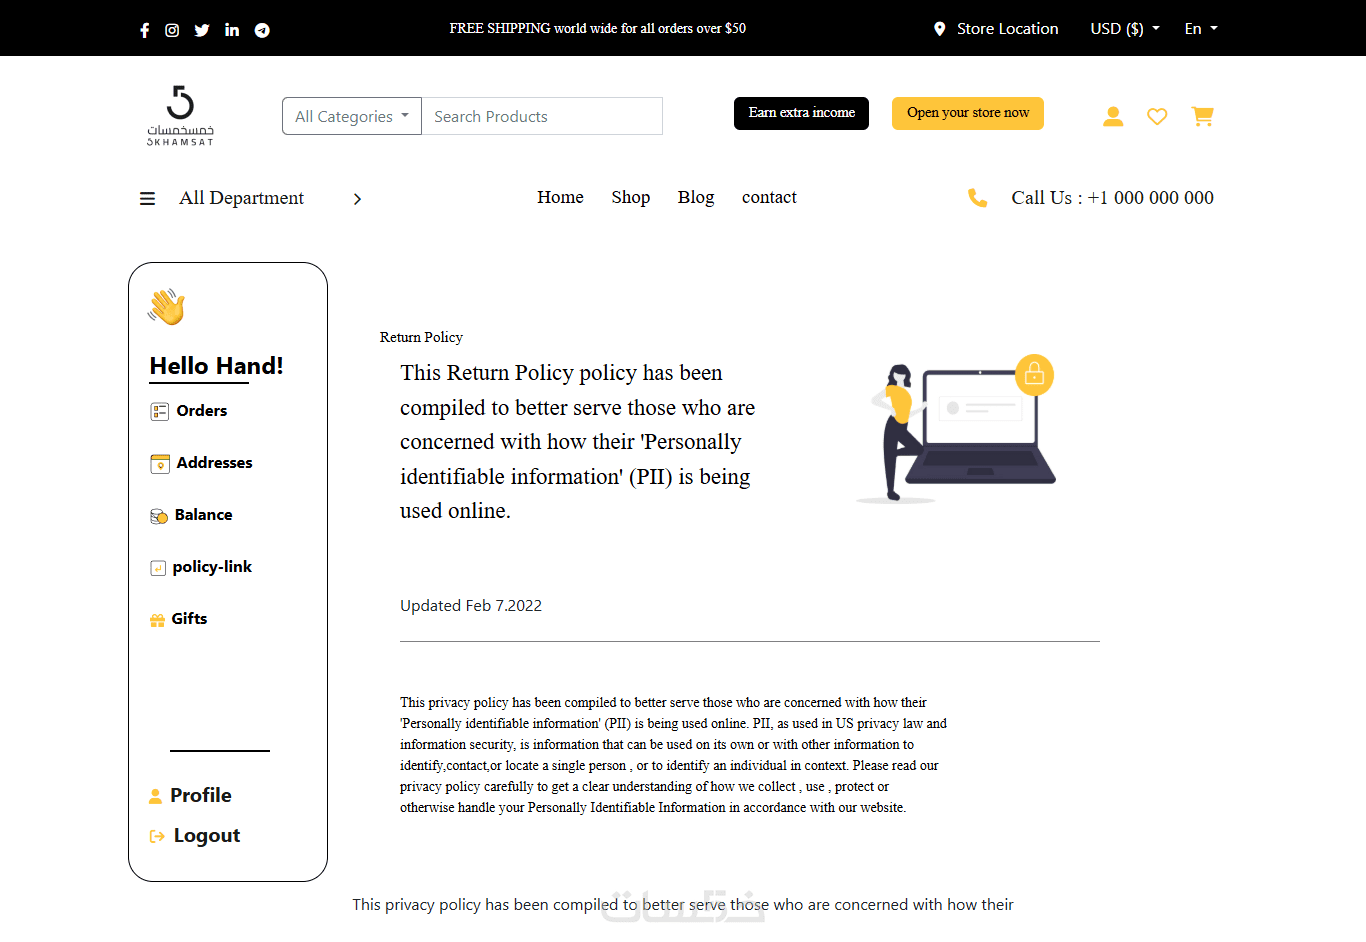Click the Profile person icon
This screenshot has width=1366, height=942.
point(155,796)
